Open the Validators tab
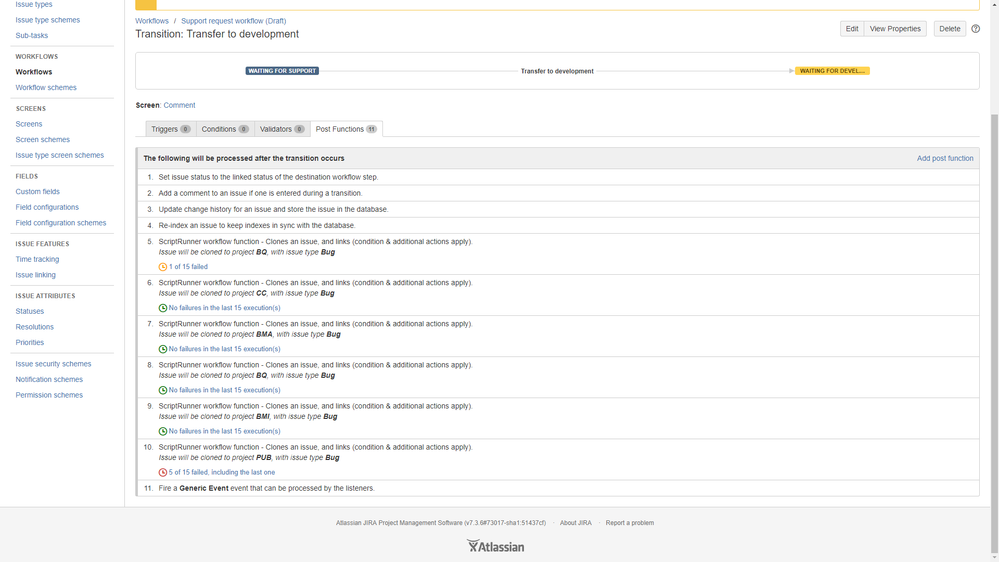 tap(282, 129)
